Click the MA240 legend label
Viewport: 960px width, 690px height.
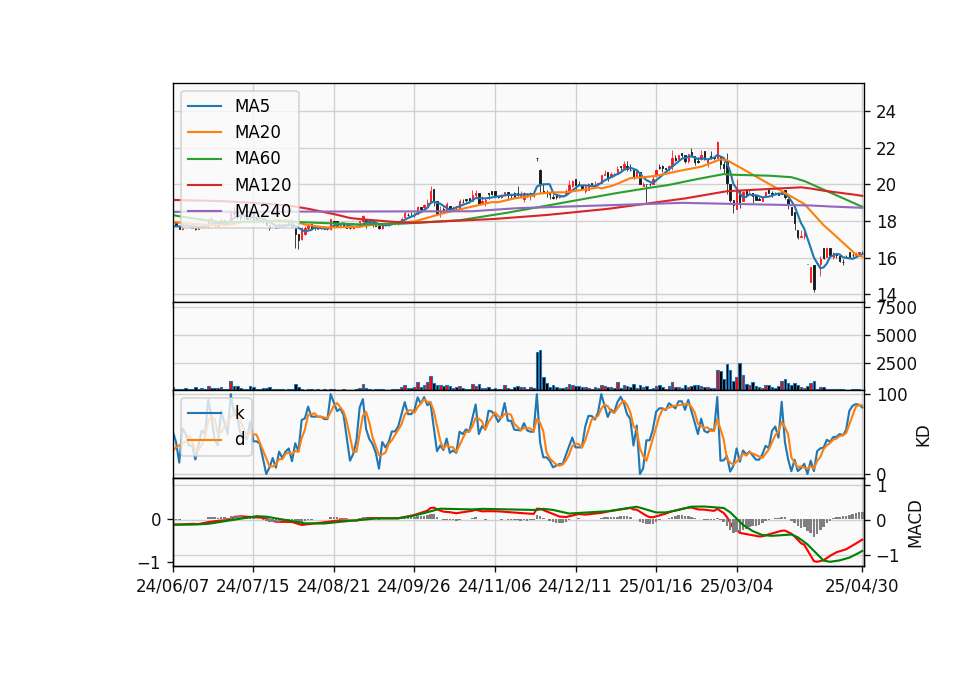coord(263,211)
